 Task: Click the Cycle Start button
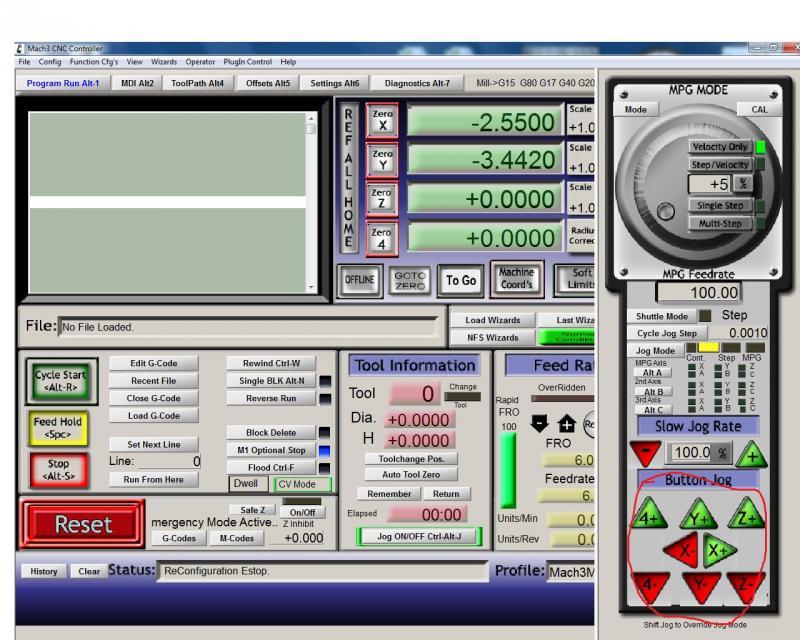(x=62, y=382)
